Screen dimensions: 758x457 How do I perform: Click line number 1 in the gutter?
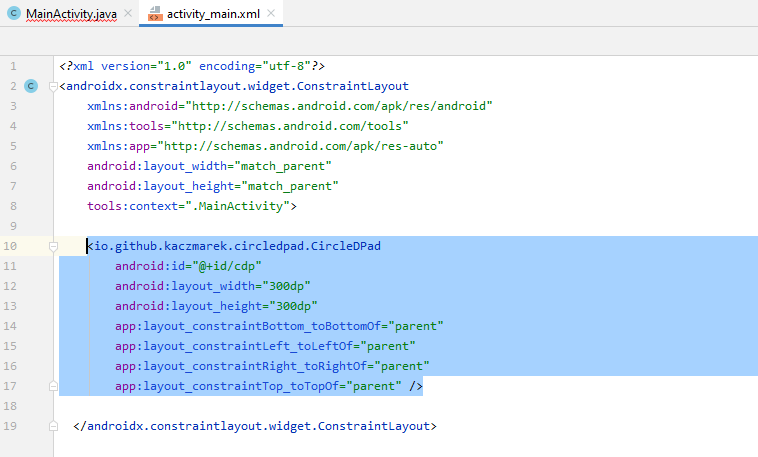pos(13,66)
